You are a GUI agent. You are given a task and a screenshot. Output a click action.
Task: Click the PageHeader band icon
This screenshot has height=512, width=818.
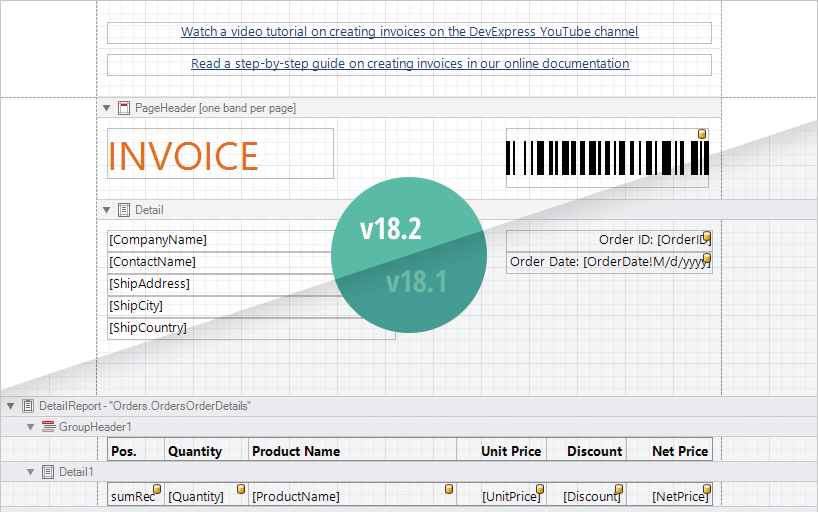[x=124, y=108]
